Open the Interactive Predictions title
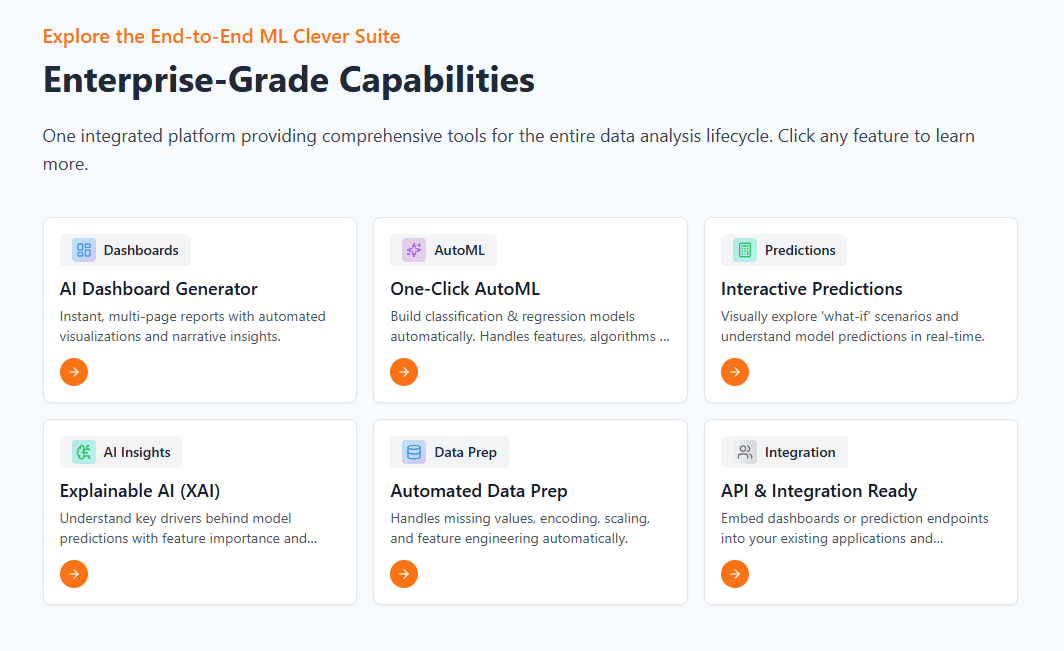The image size is (1064, 651). pyautogui.click(x=811, y=289)
